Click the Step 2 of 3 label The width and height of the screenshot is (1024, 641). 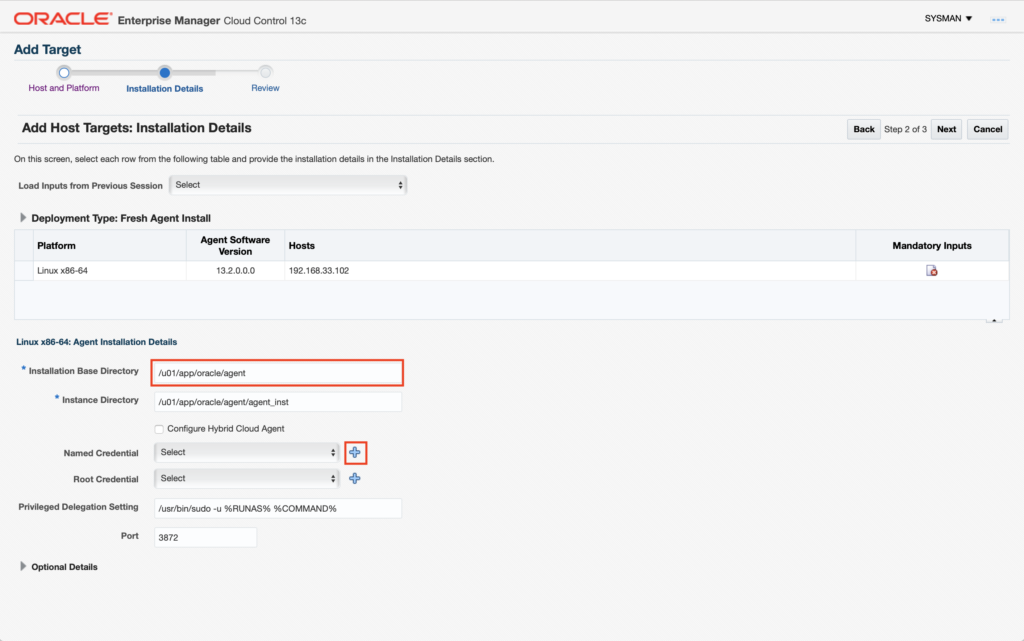pyautogui.click(x=905, y=129)
